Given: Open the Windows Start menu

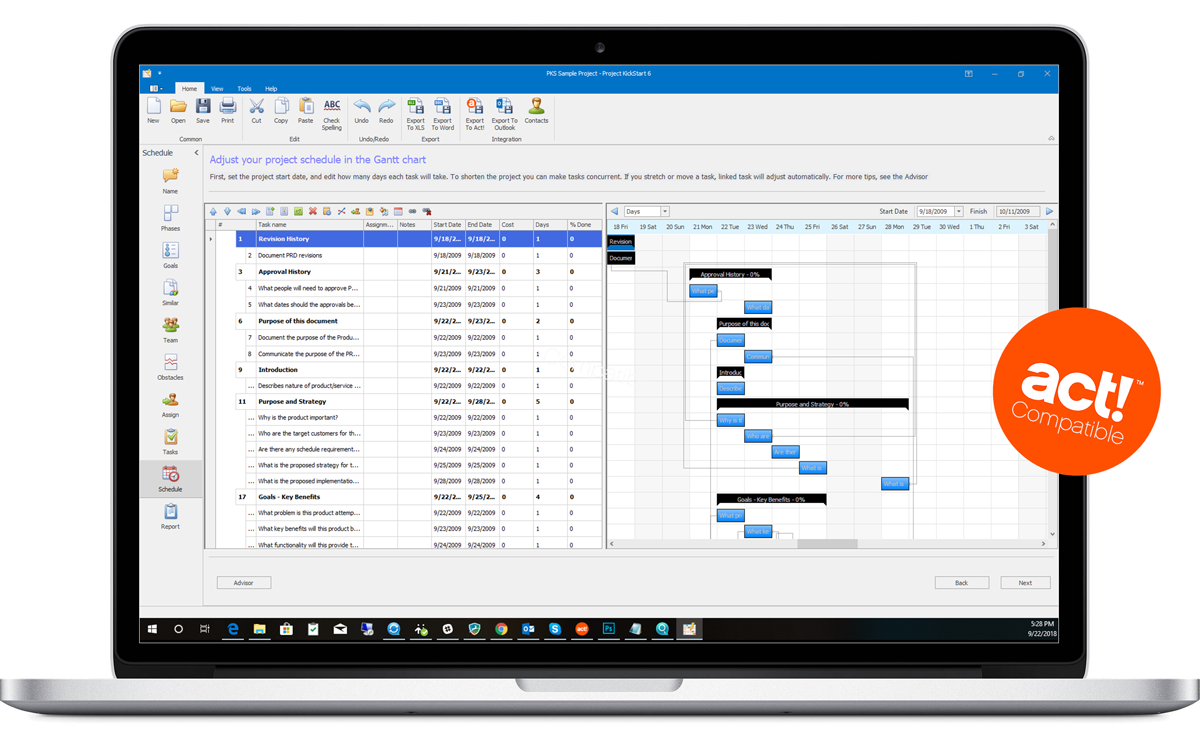Looking at the screenshot, I should coord(153,629).
